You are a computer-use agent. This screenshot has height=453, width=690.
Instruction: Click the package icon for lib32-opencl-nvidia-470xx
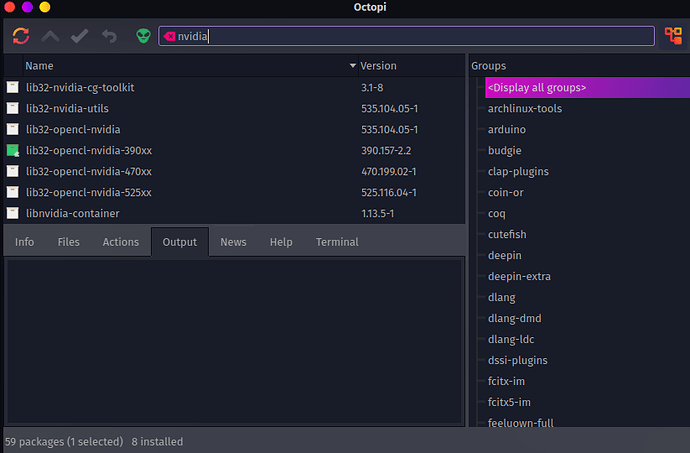pos(13,171)
